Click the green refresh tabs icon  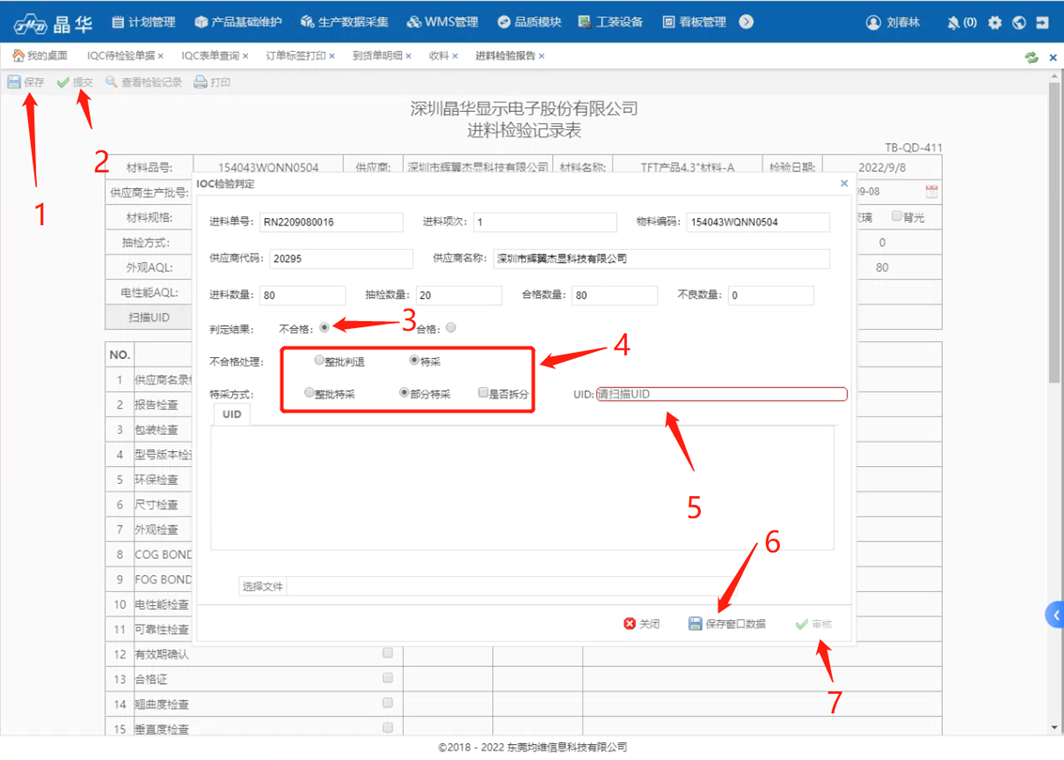[x=1031, y=57]
